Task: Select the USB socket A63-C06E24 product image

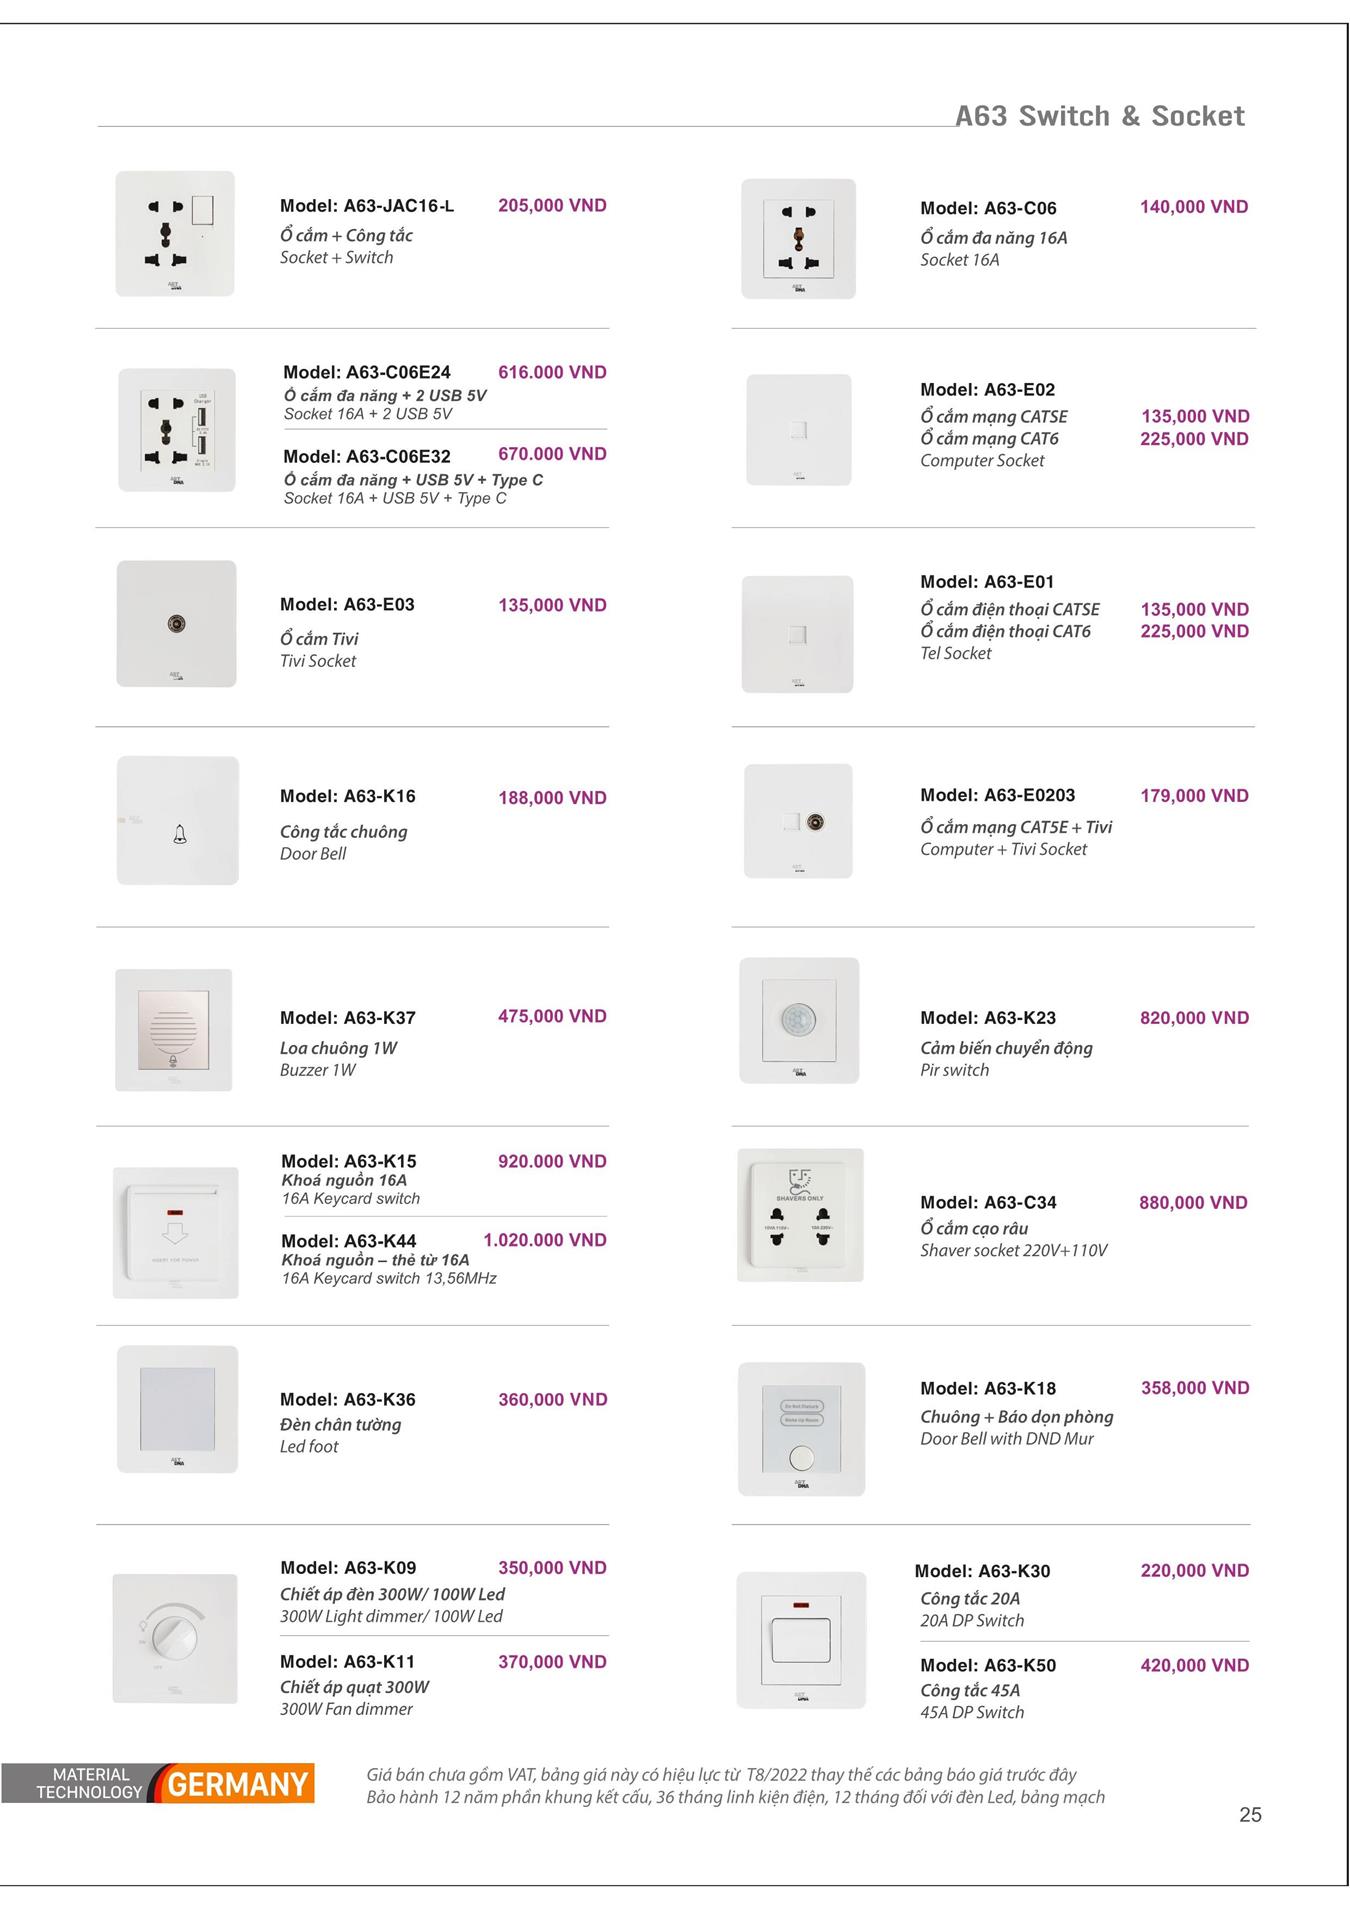Action: point(177,430)
